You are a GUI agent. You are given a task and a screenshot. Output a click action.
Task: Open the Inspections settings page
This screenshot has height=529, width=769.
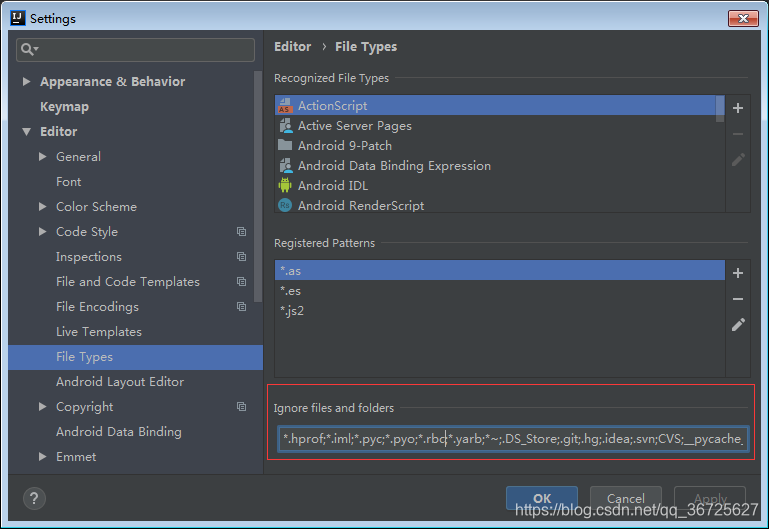pyautogui.click(x=89, y=256)
